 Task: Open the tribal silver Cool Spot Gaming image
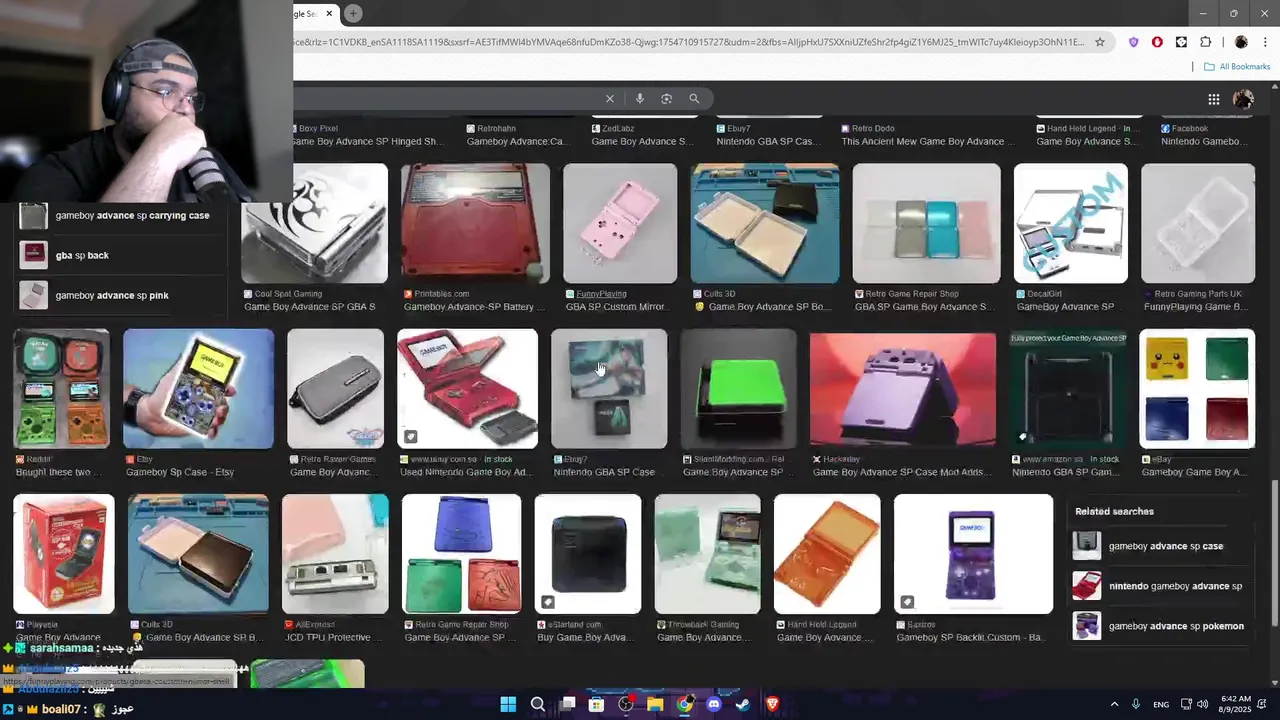314,224
